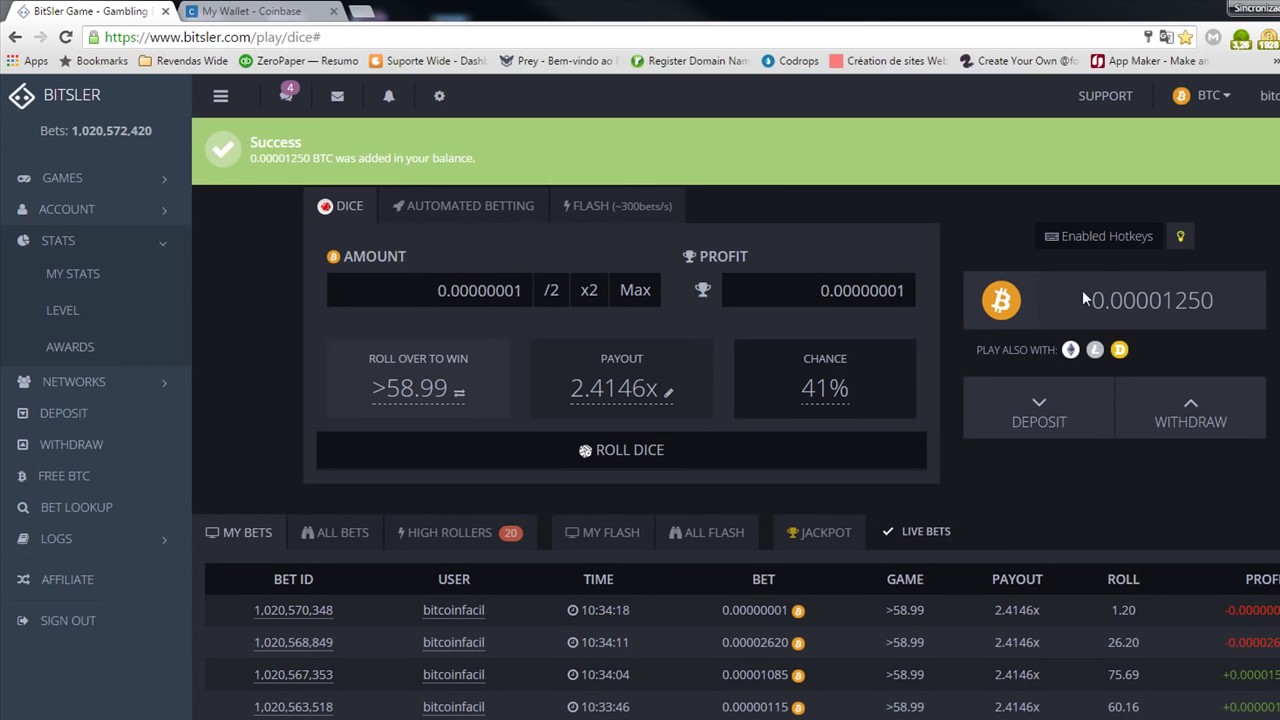Switch to Automated Betting tab
Image resolution: width=1280 pixels, height=720 pixels.
click(463, 206)
